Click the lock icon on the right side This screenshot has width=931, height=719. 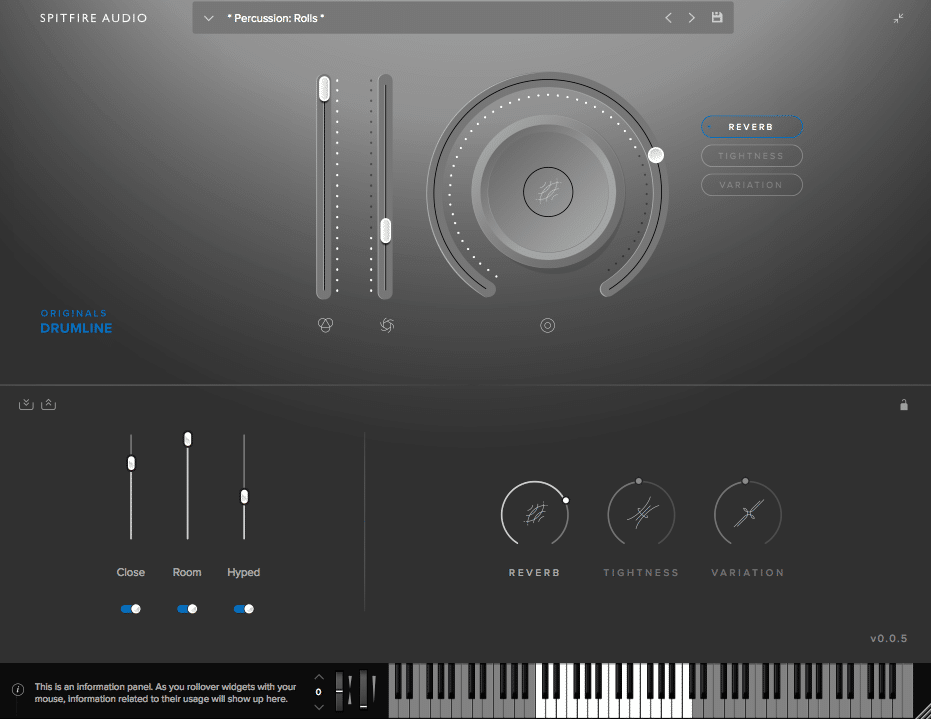[904, 404]
